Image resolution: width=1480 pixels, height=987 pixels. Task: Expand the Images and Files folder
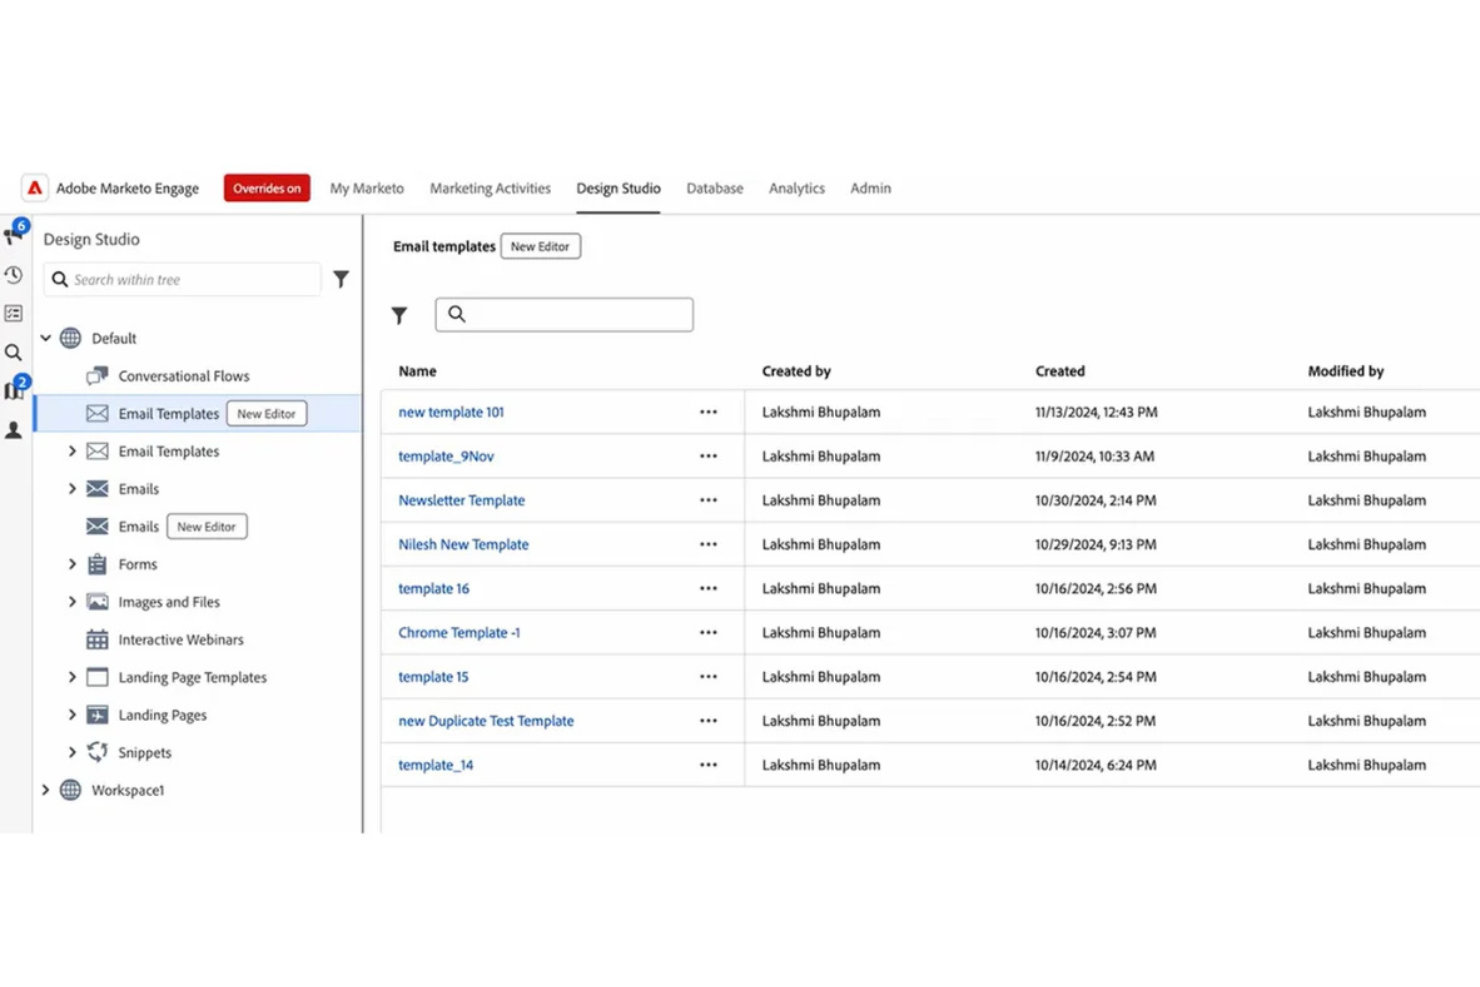72,602
